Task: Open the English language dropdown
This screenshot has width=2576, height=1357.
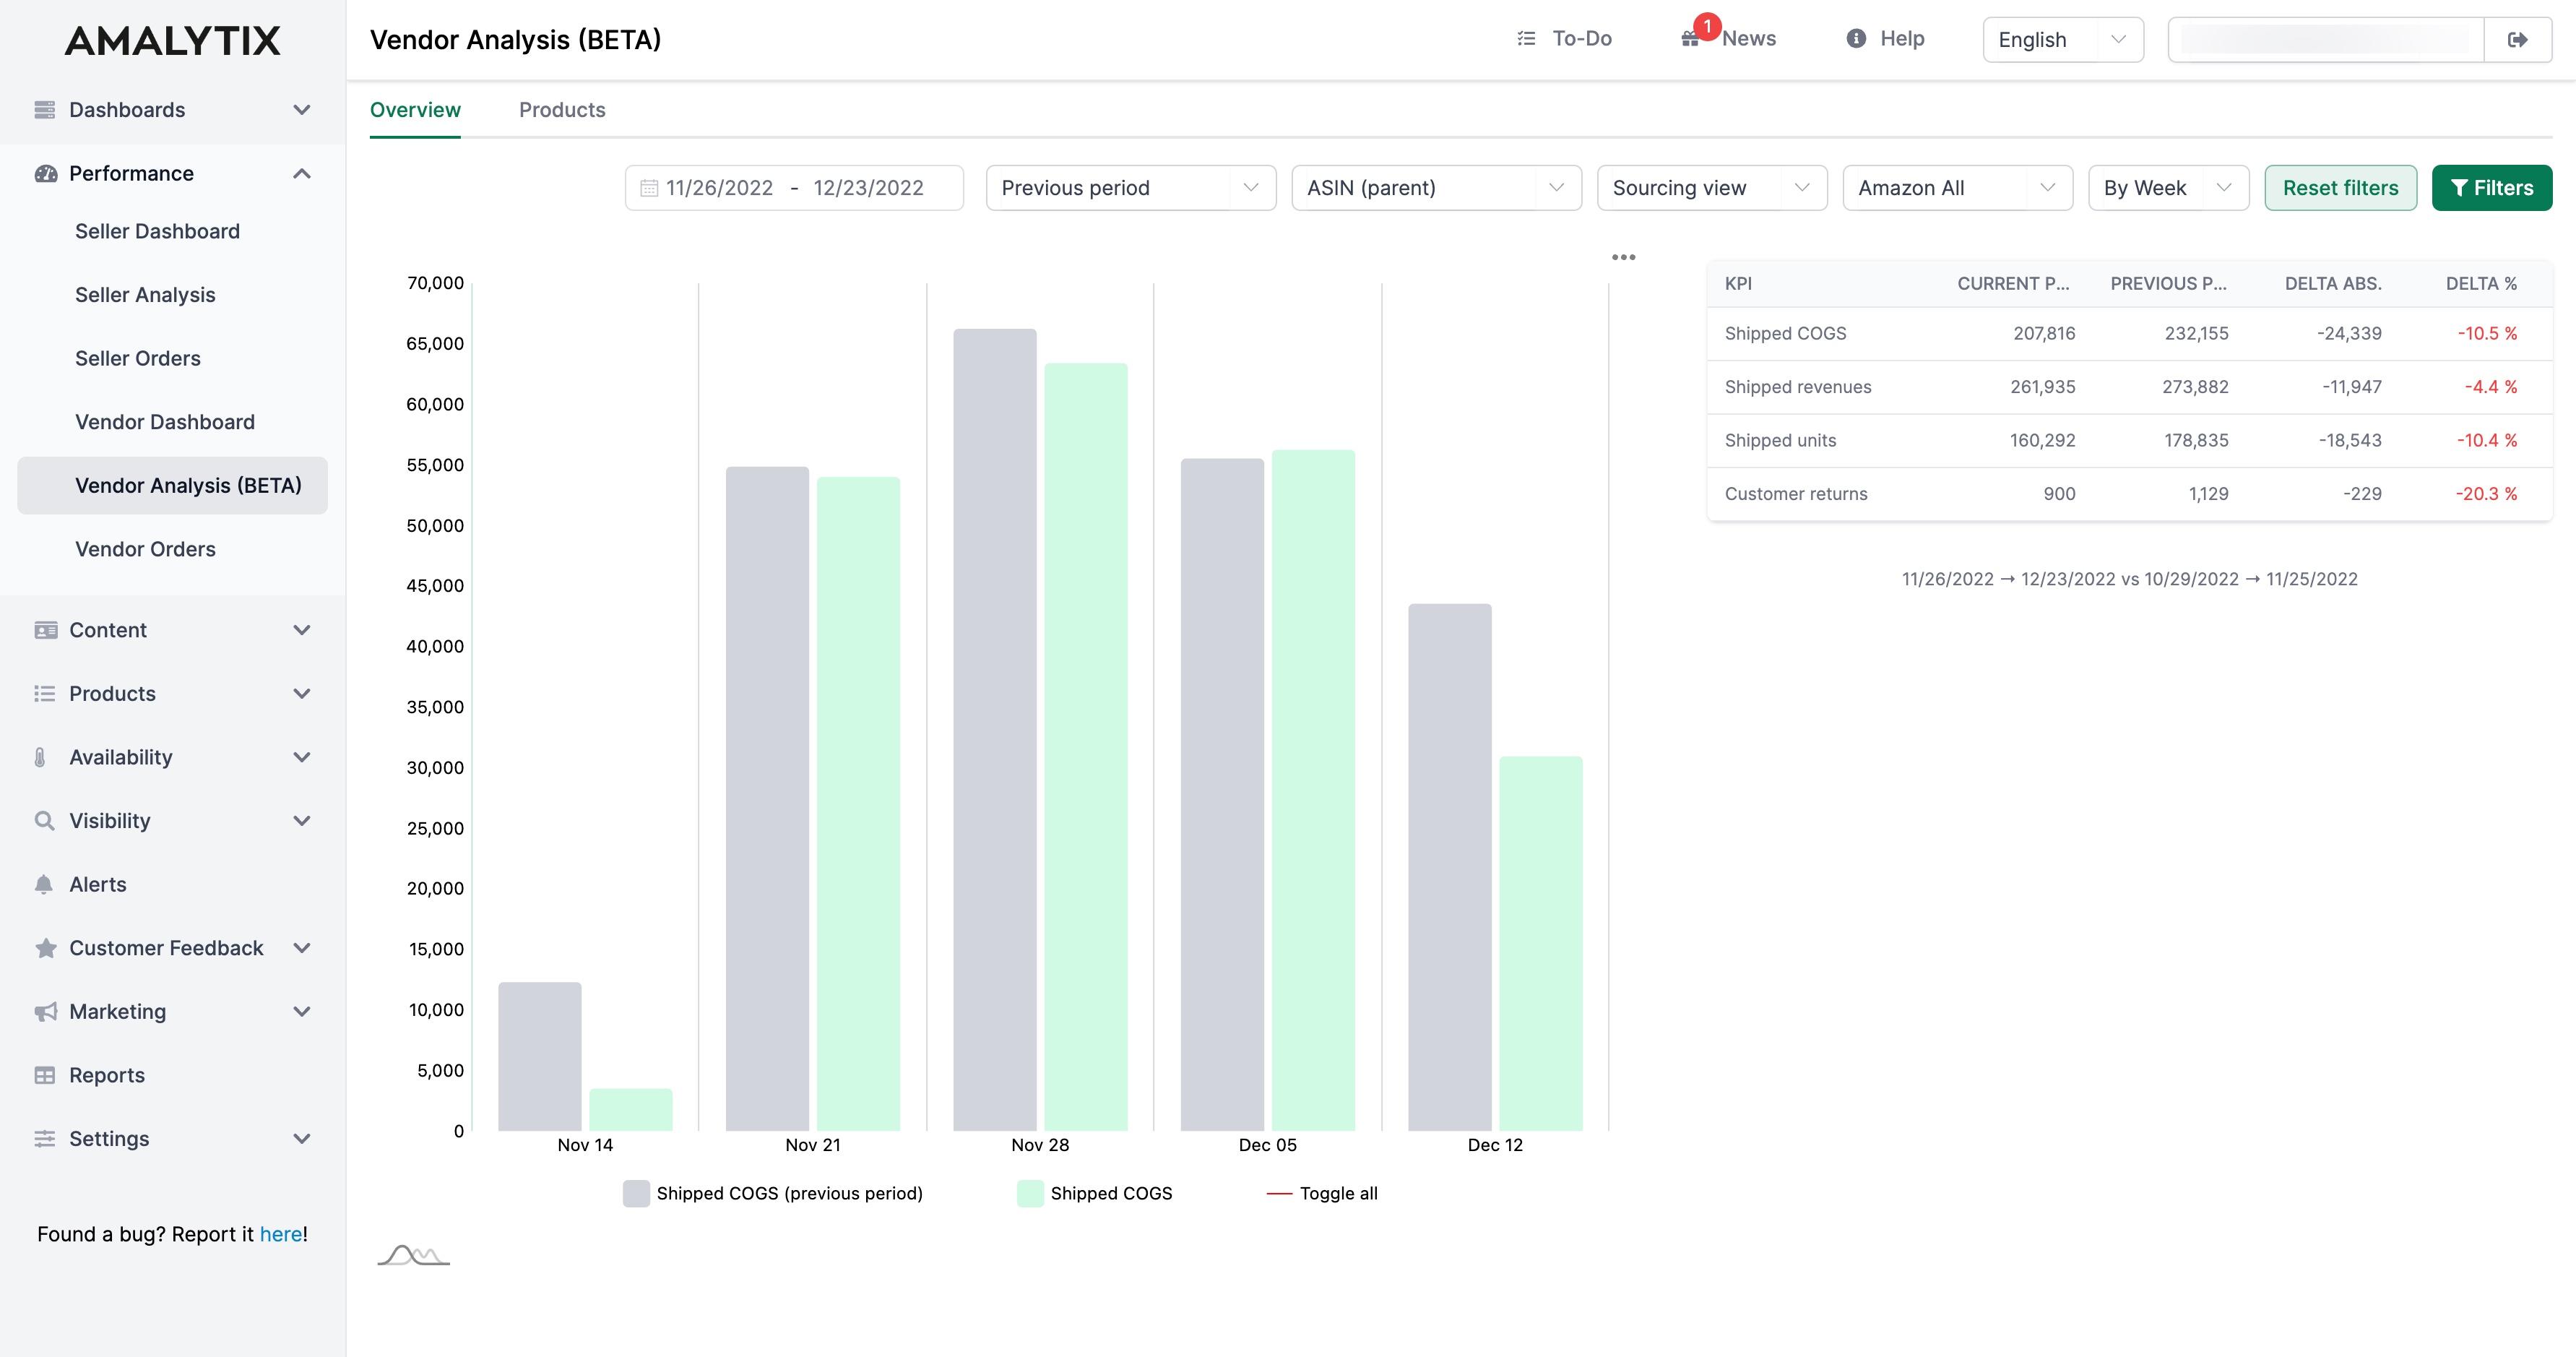Action: [2063, 40]
